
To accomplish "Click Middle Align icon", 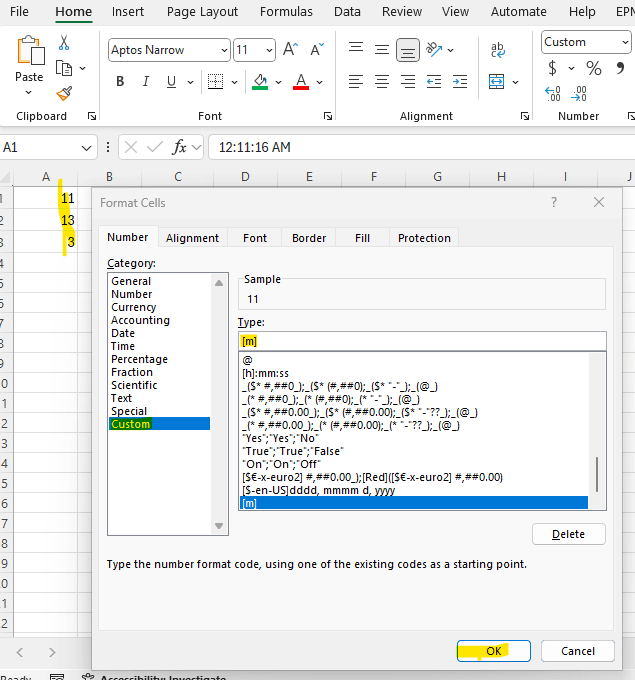I will tap(382, 49).
